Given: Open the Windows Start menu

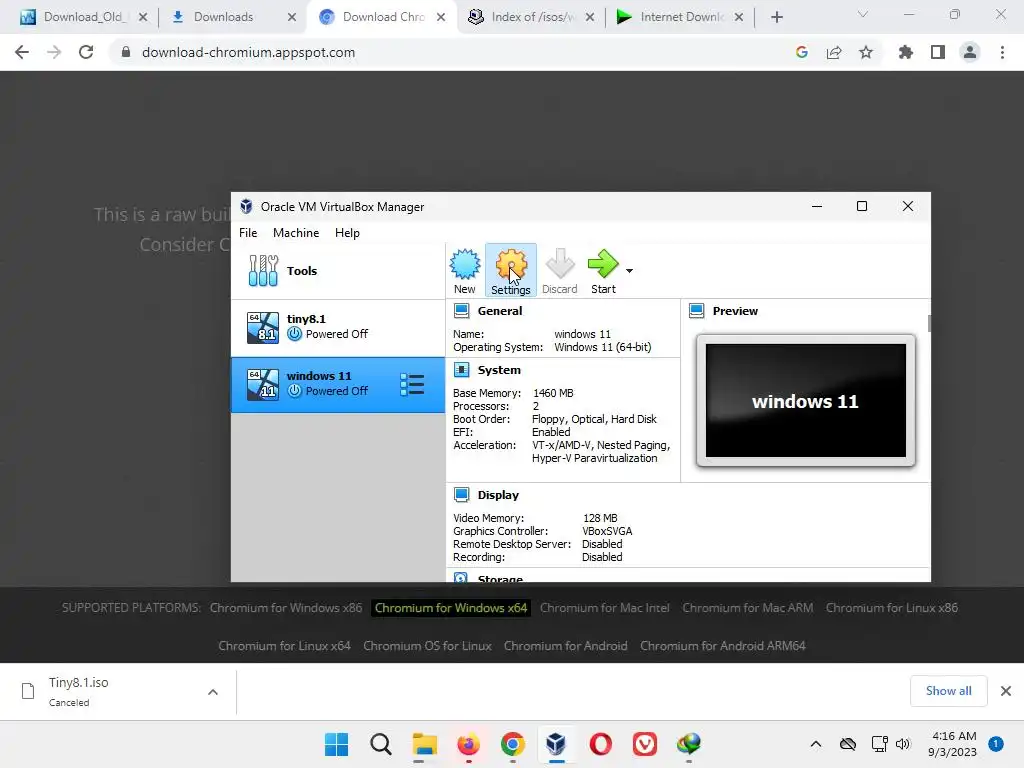Looking at the screenshot, I should click(x=336, y=744).
